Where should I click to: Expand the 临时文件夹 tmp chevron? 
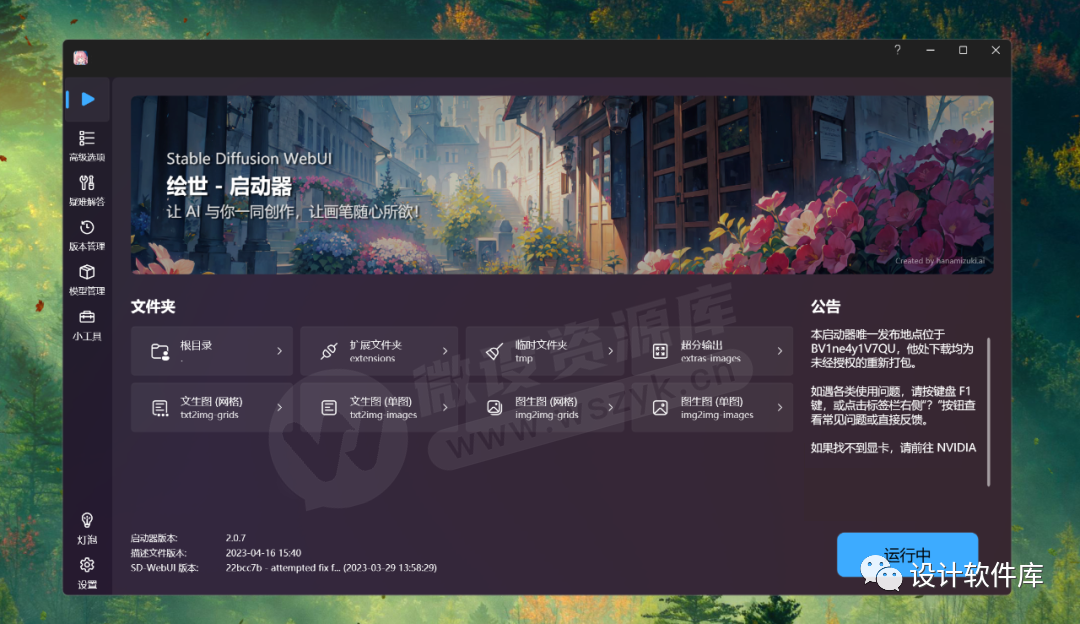tap(610, 351)
